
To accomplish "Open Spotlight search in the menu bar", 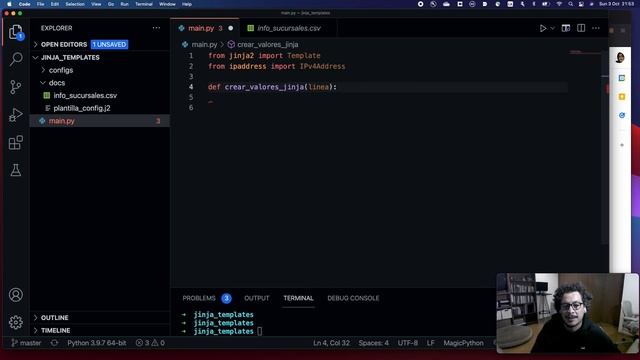I will point(571,4).
